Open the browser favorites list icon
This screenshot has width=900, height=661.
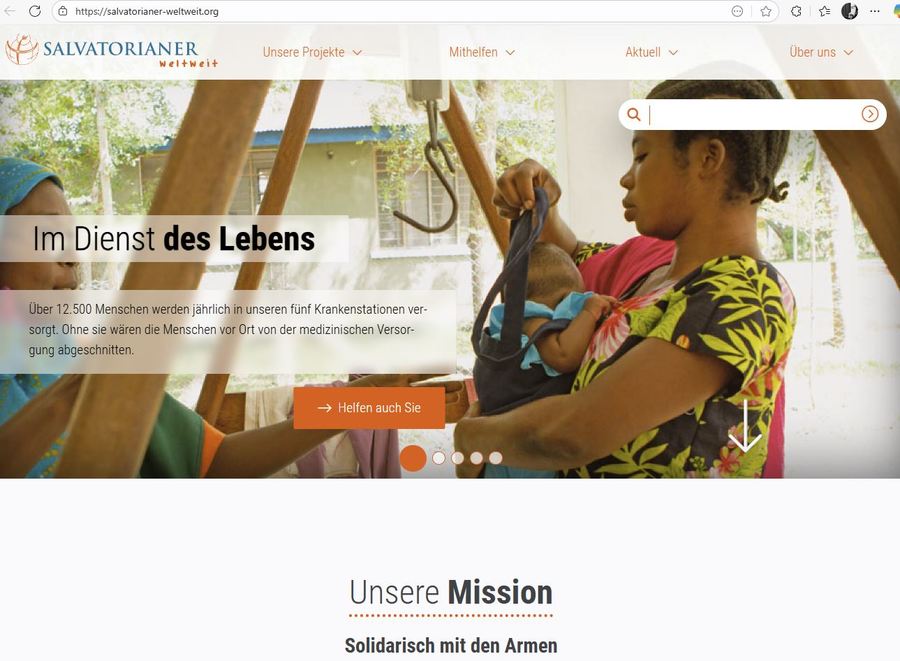[x=825, y=11]
